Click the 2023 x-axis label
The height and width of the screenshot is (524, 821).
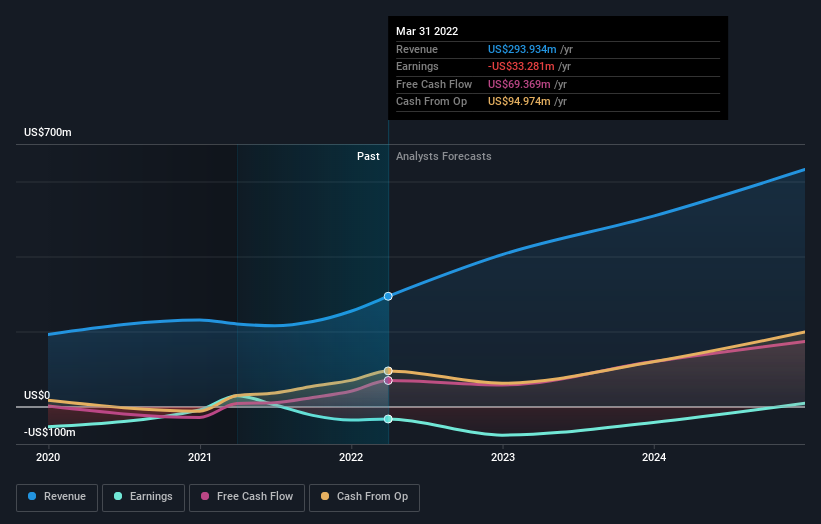[x=503, y=457]
